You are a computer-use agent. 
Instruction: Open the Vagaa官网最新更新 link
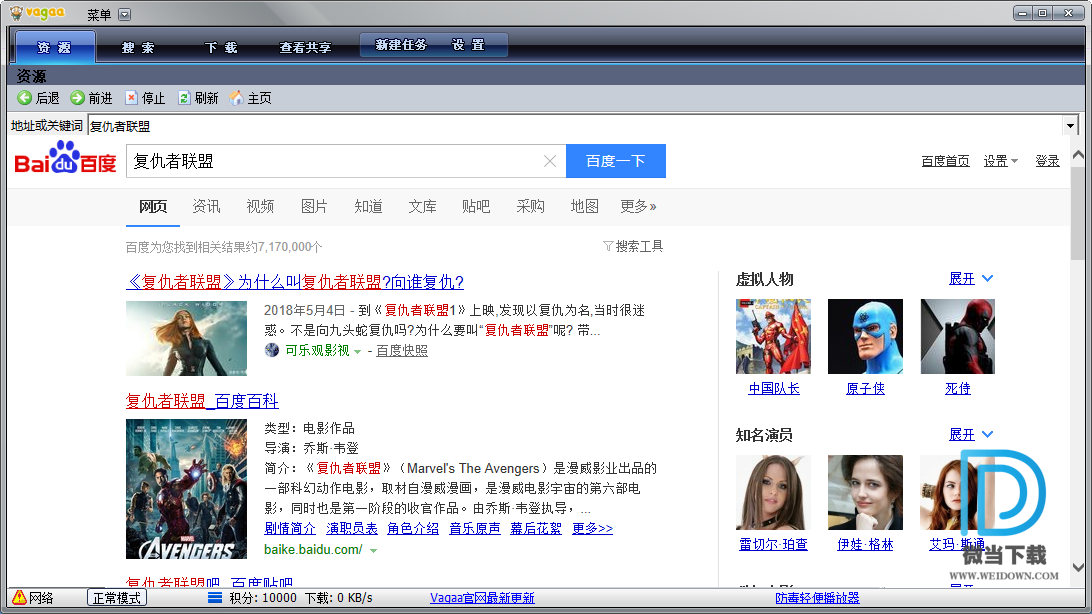point(482,598)
